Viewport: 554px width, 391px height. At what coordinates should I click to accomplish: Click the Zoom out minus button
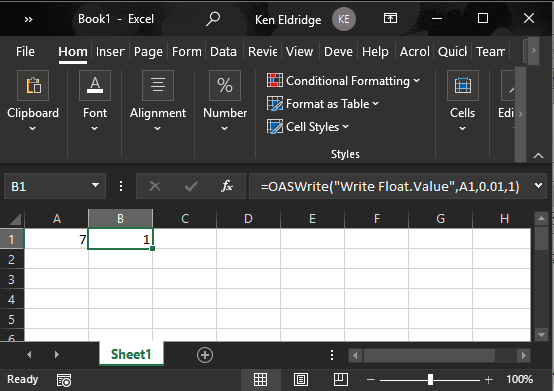(371, 380)
